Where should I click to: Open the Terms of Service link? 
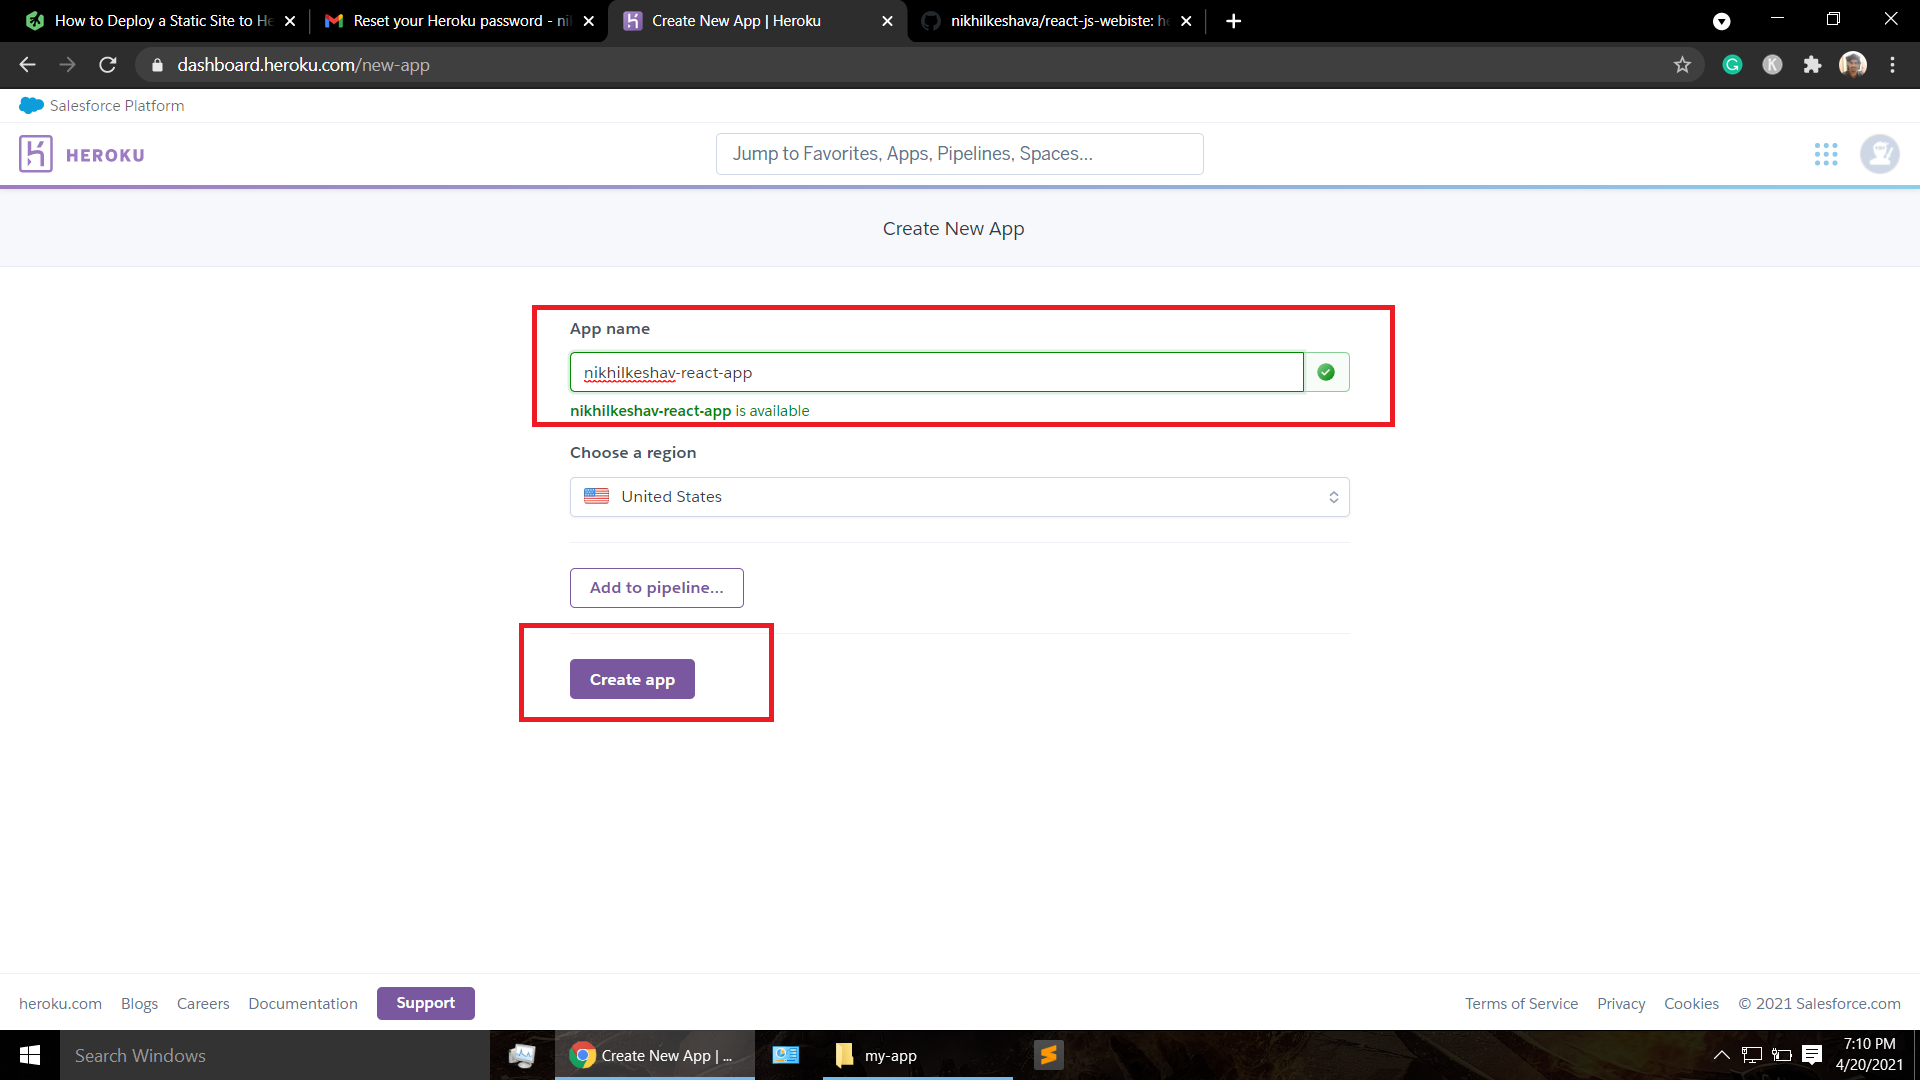pos(1521,1003)
